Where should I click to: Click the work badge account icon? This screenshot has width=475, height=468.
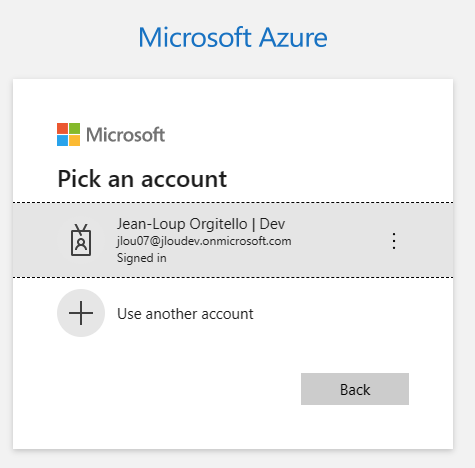click(81, 240)
